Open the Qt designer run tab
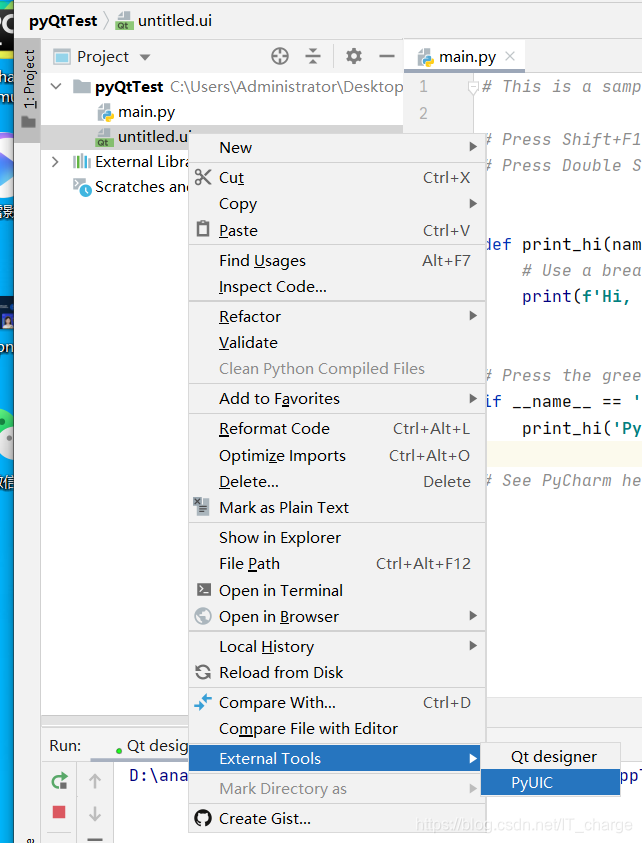642x843 pixels. click(x=156, y=746)
